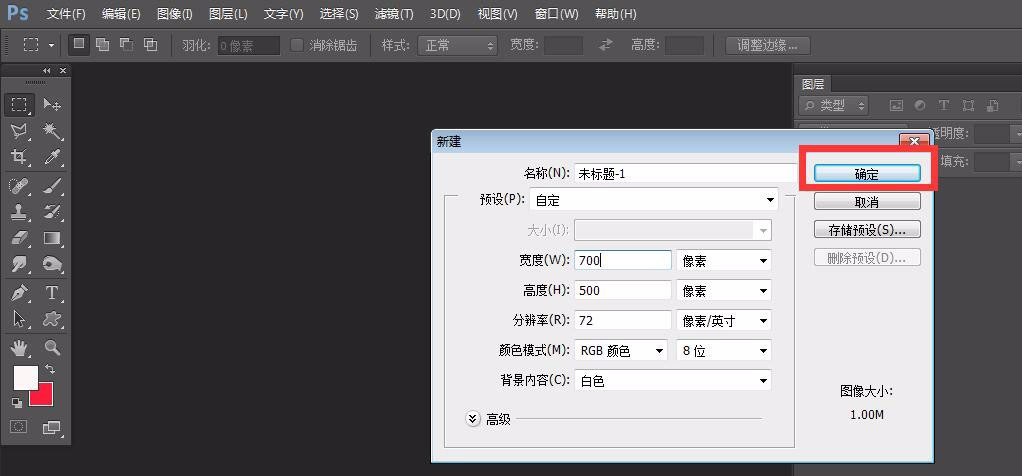Filter layers by type layers icon
This screenshot has height=476, width=1022.
943,105
